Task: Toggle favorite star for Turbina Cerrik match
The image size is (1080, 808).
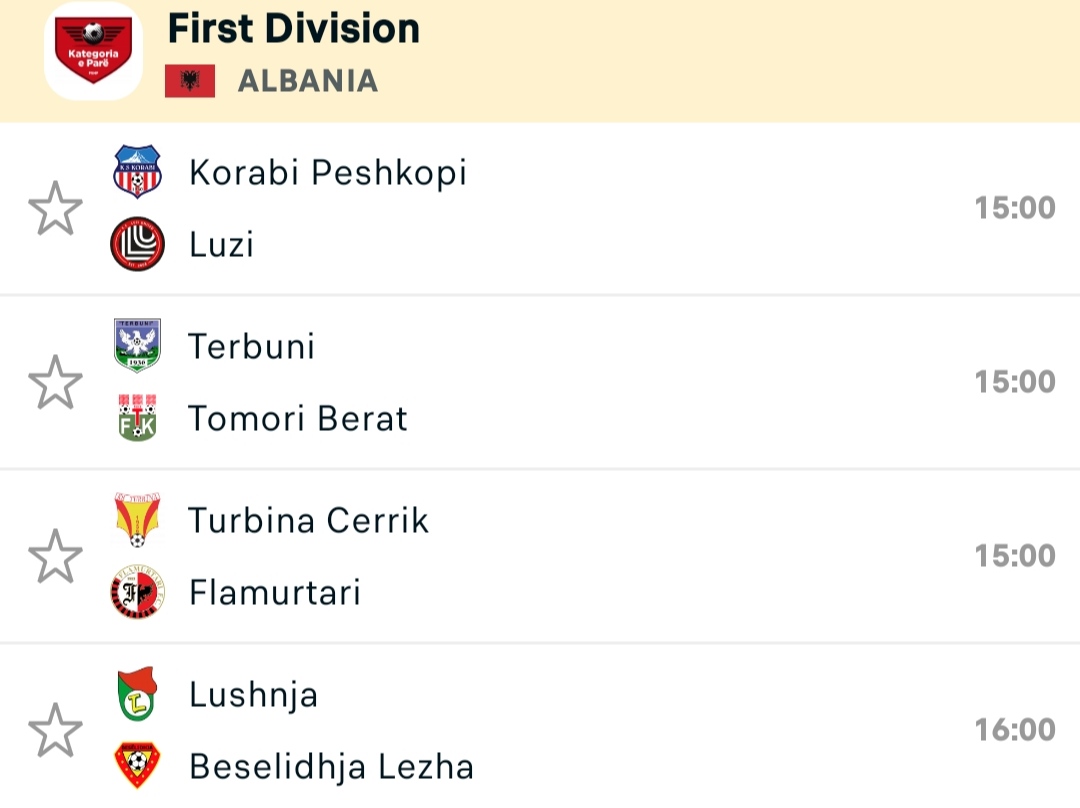Action: (x=55, y=556)
